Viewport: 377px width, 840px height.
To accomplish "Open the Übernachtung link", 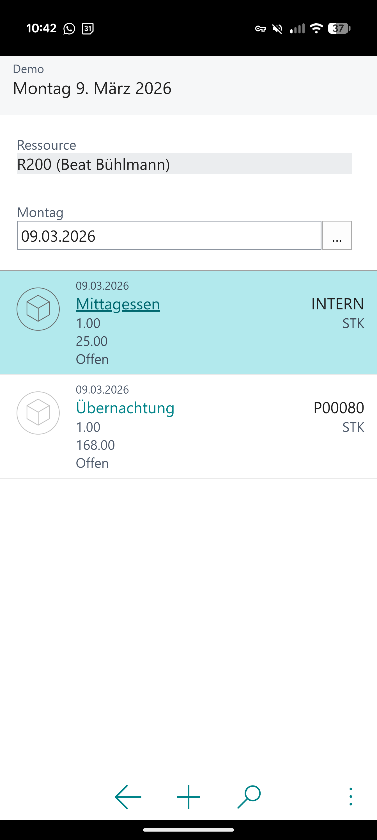I will click(x=125, y=408).
